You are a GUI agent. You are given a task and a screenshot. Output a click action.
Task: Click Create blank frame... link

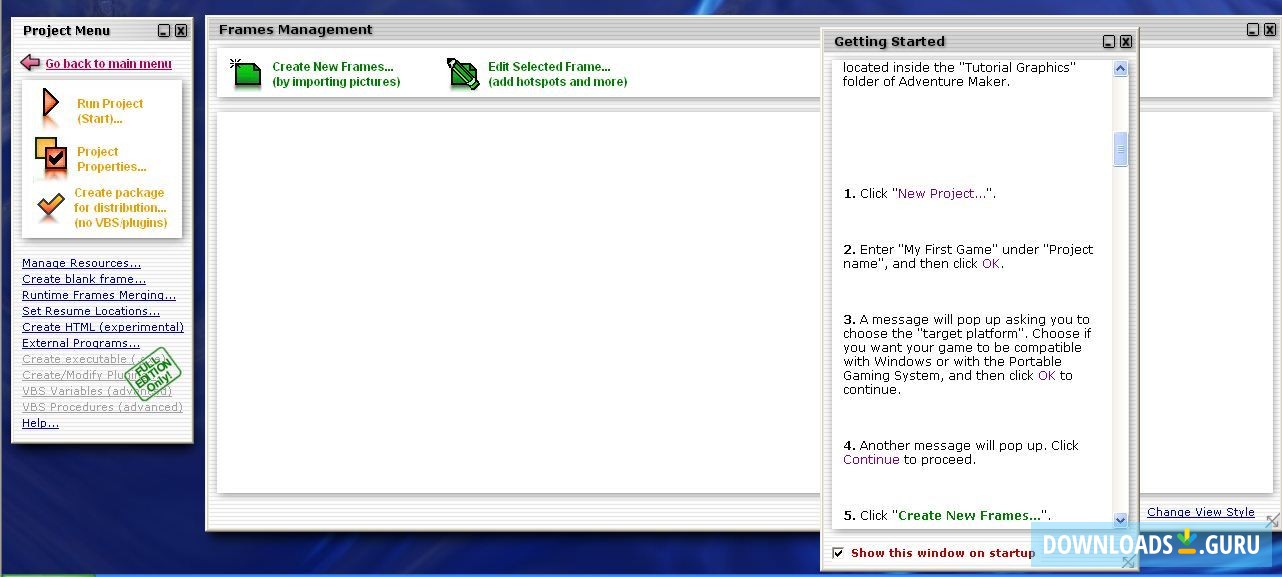[x=84, y=279]
